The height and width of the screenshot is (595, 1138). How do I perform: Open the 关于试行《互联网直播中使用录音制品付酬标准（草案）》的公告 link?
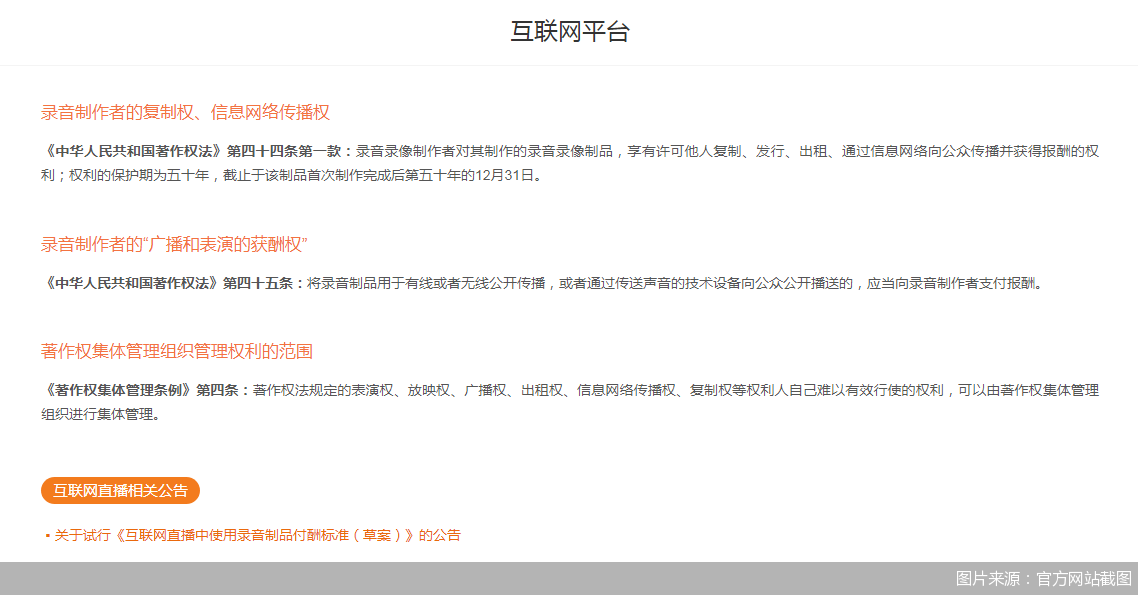pyautogui.click(x=257, y=536)
